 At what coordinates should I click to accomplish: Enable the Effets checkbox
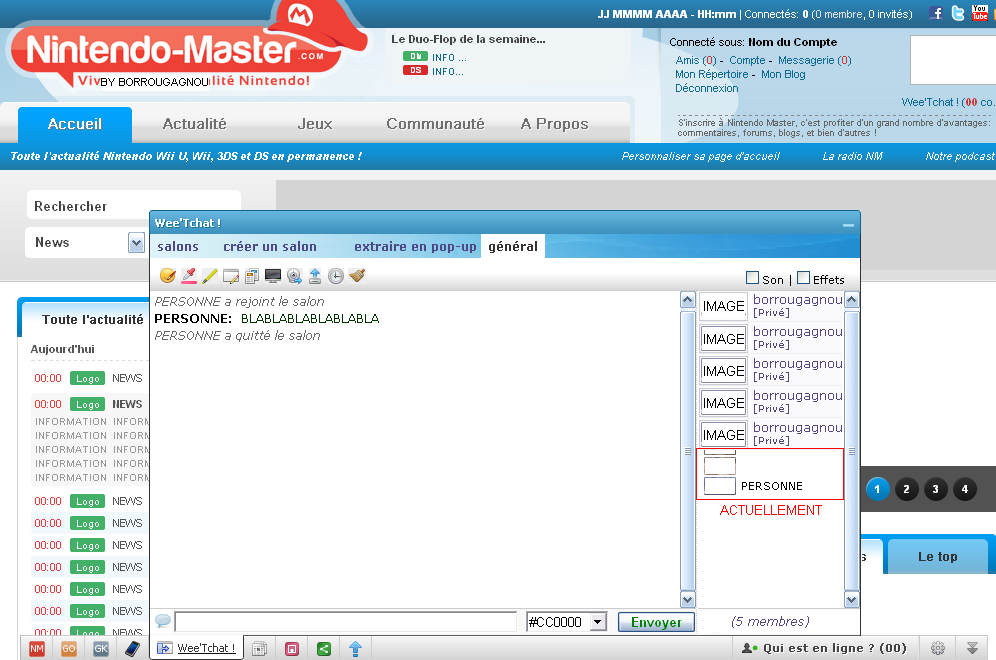click(803, 278)
